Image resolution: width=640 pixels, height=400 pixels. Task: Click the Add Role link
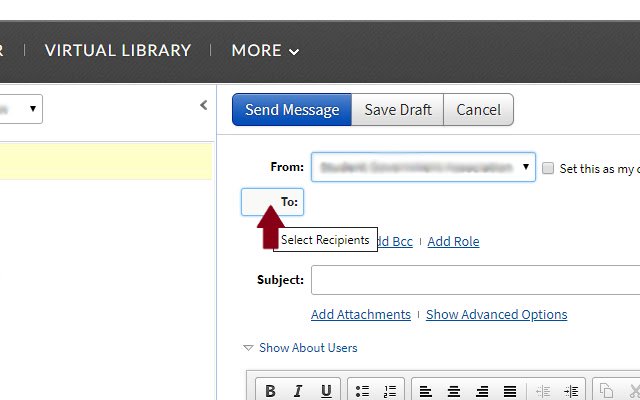pos(453,242)
